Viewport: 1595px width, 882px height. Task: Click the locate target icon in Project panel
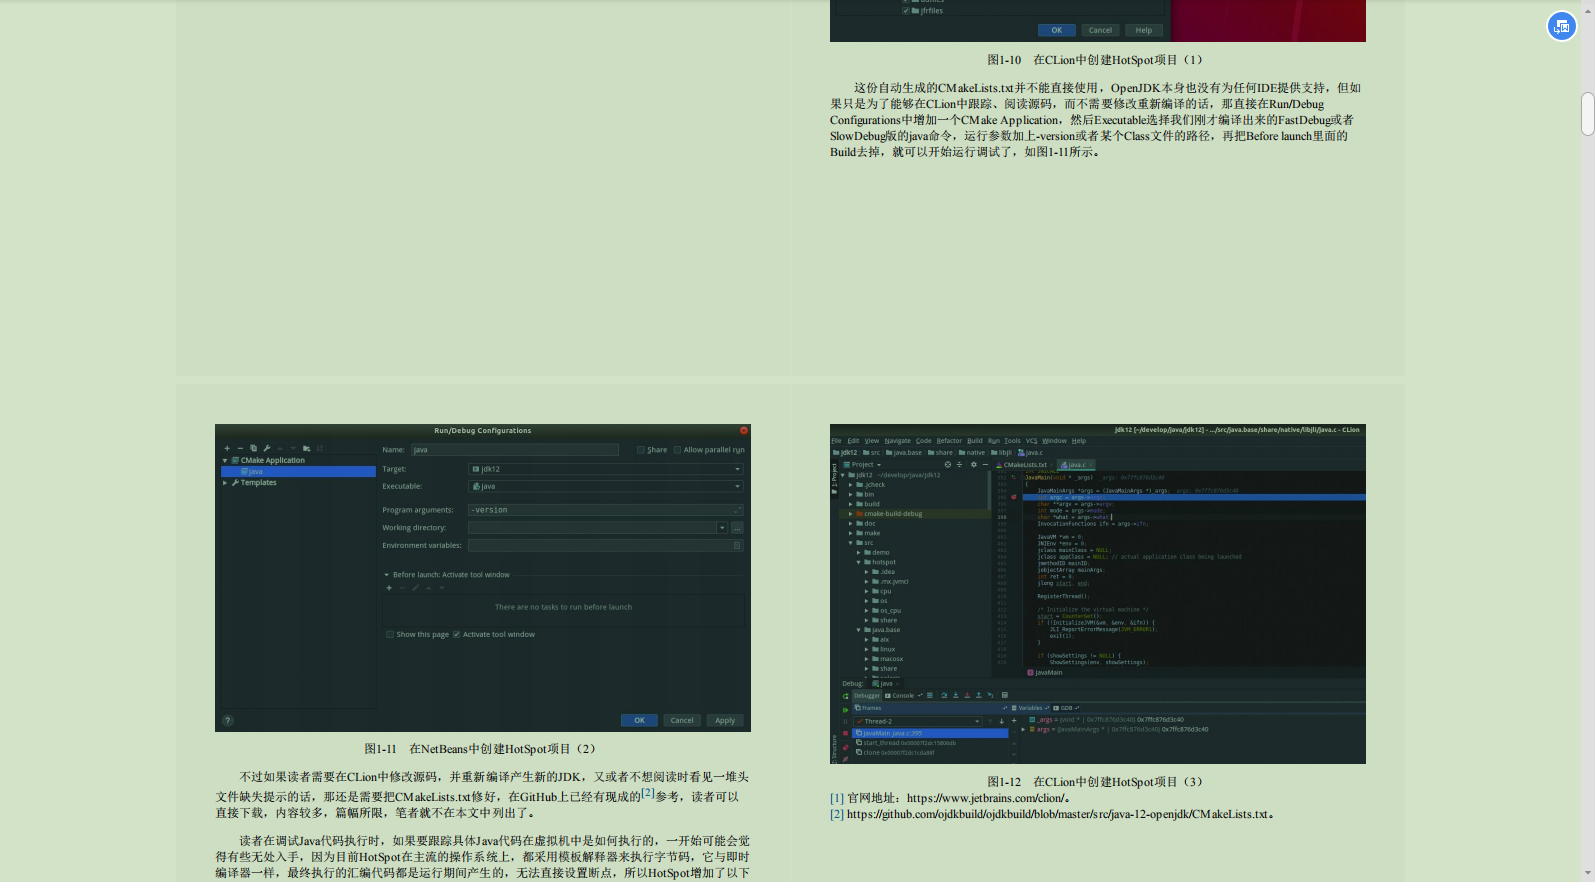948,464
